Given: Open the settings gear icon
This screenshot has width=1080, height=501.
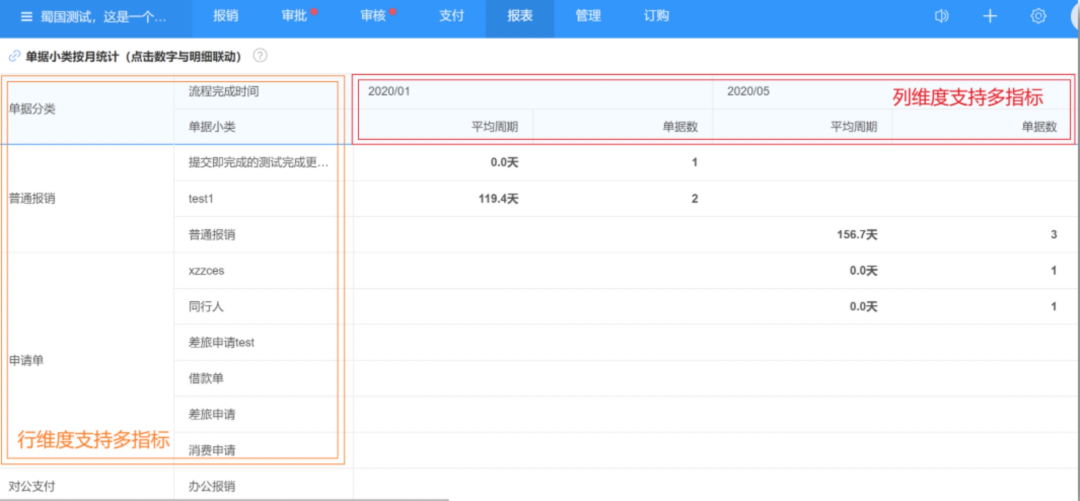Looking at the screenshot, I should 1038,17.
